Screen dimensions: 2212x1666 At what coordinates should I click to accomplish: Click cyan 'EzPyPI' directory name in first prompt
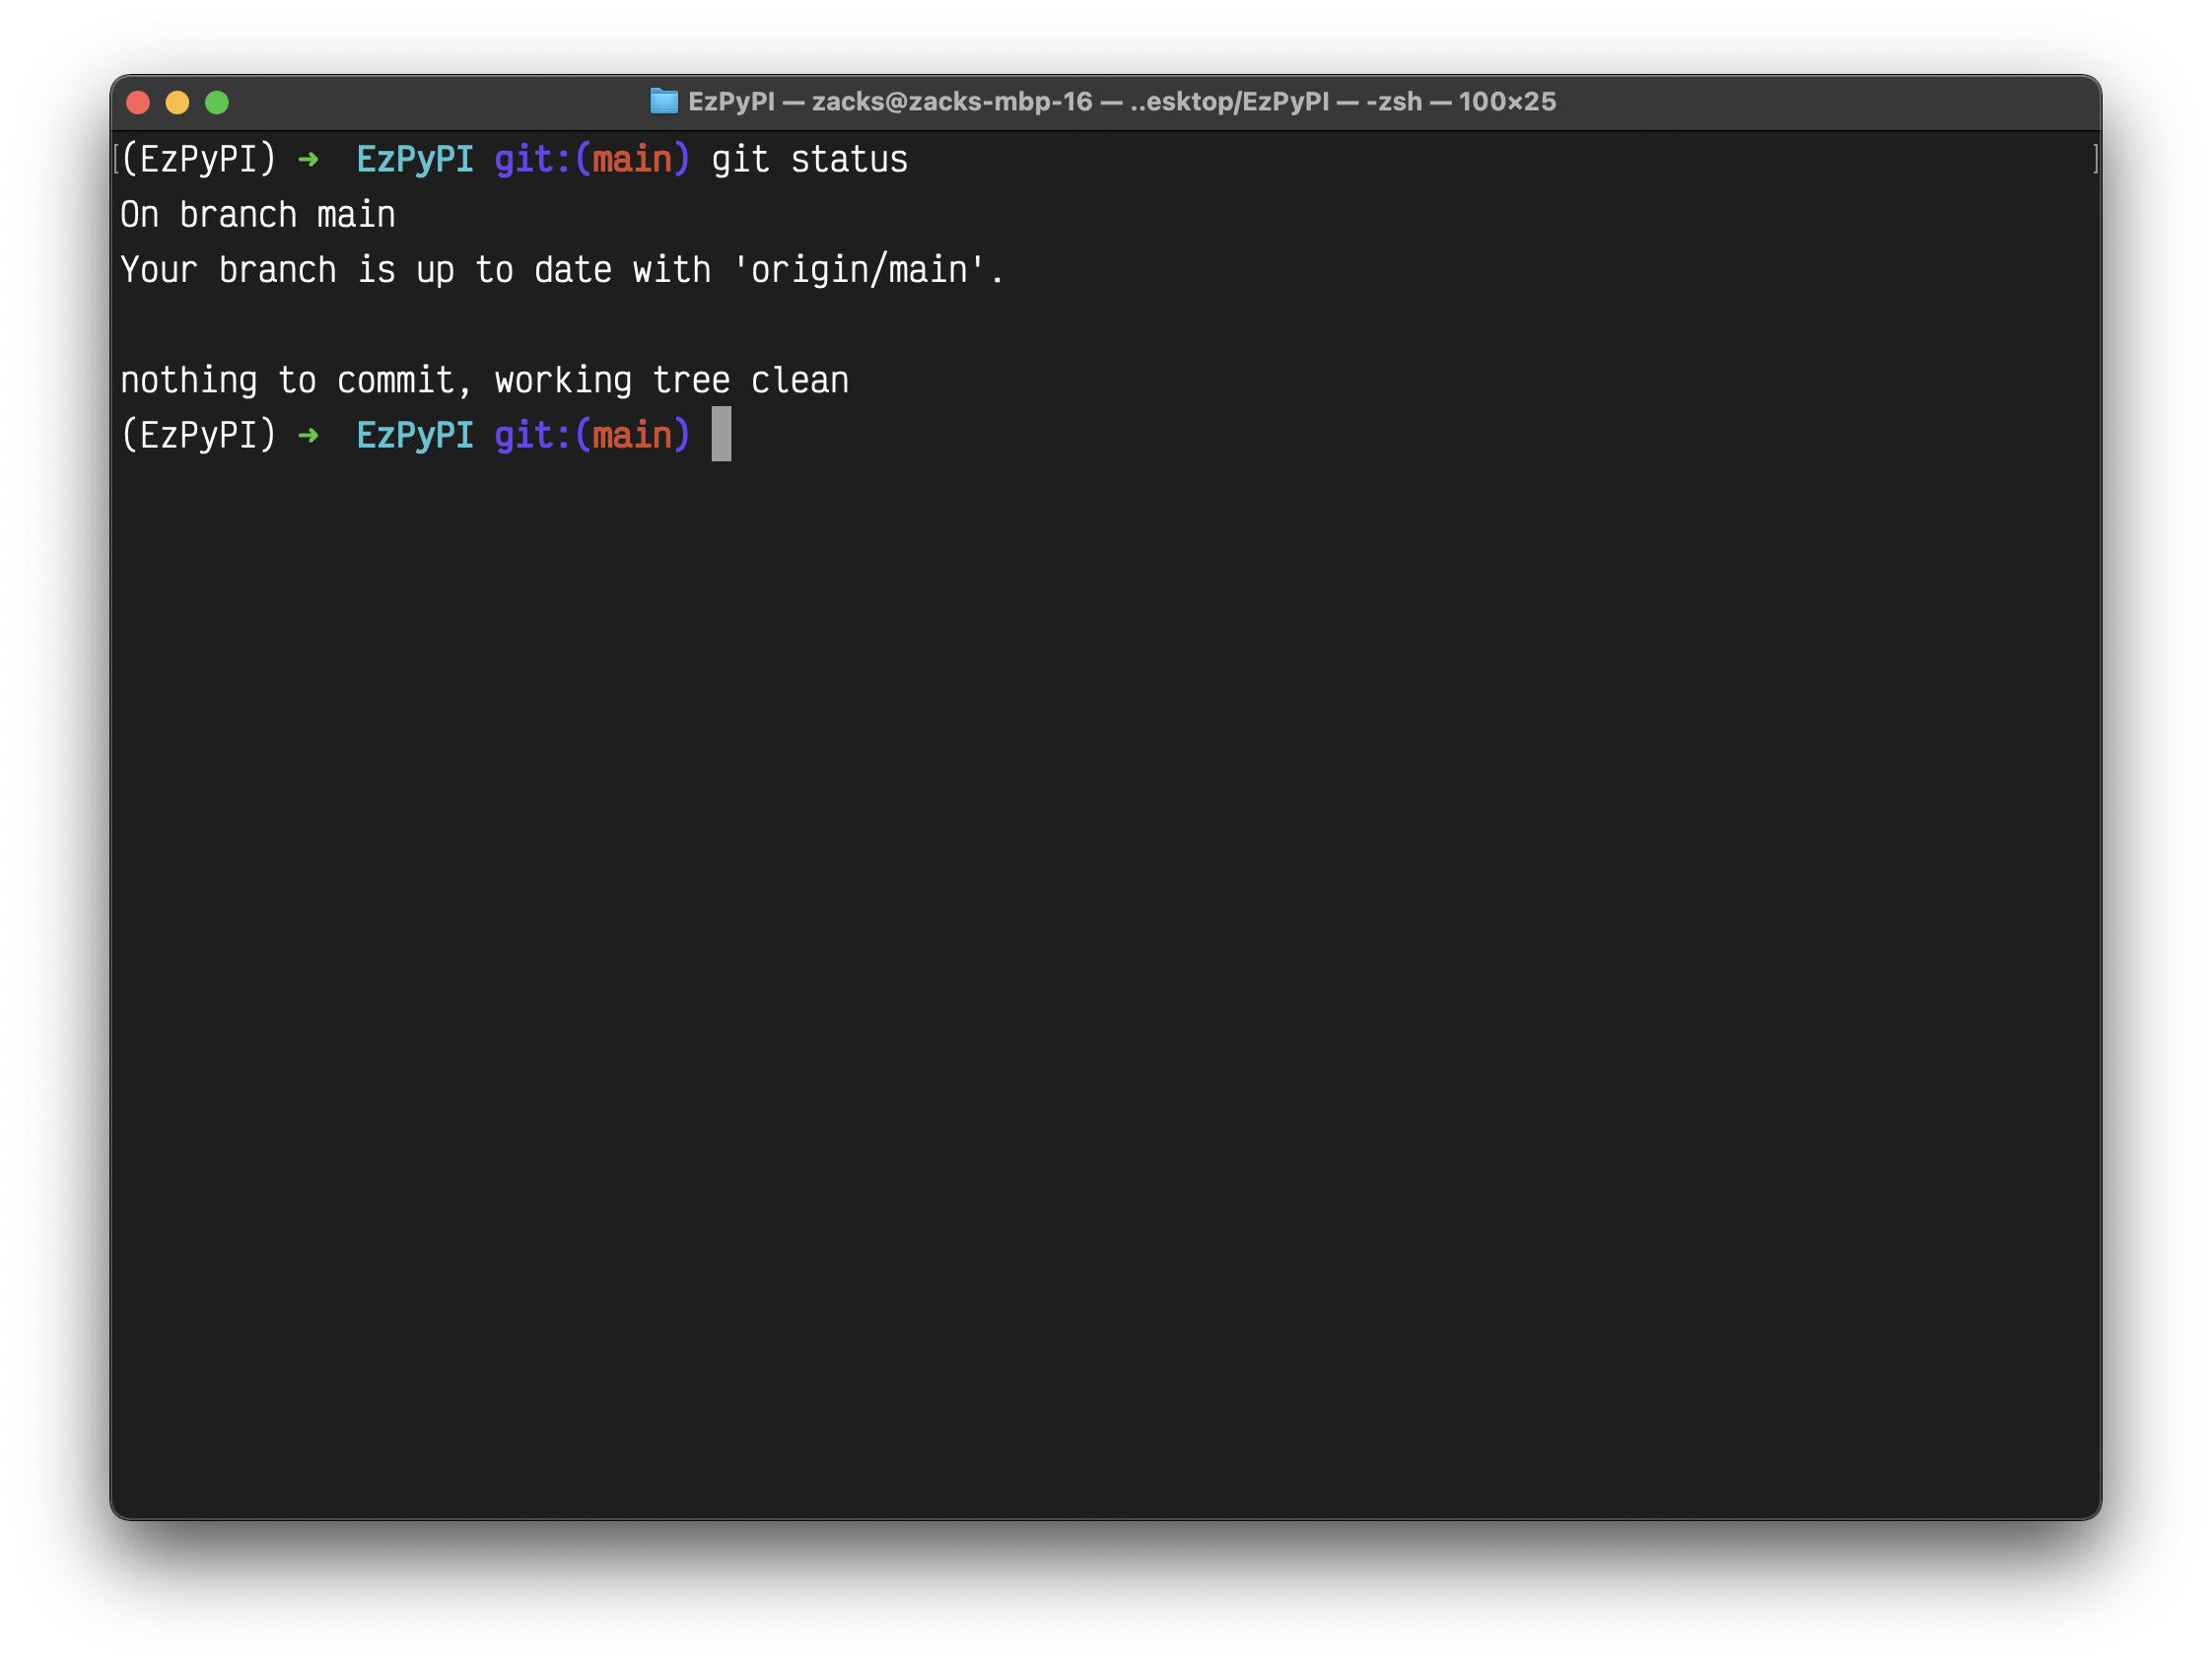point(415,160)
